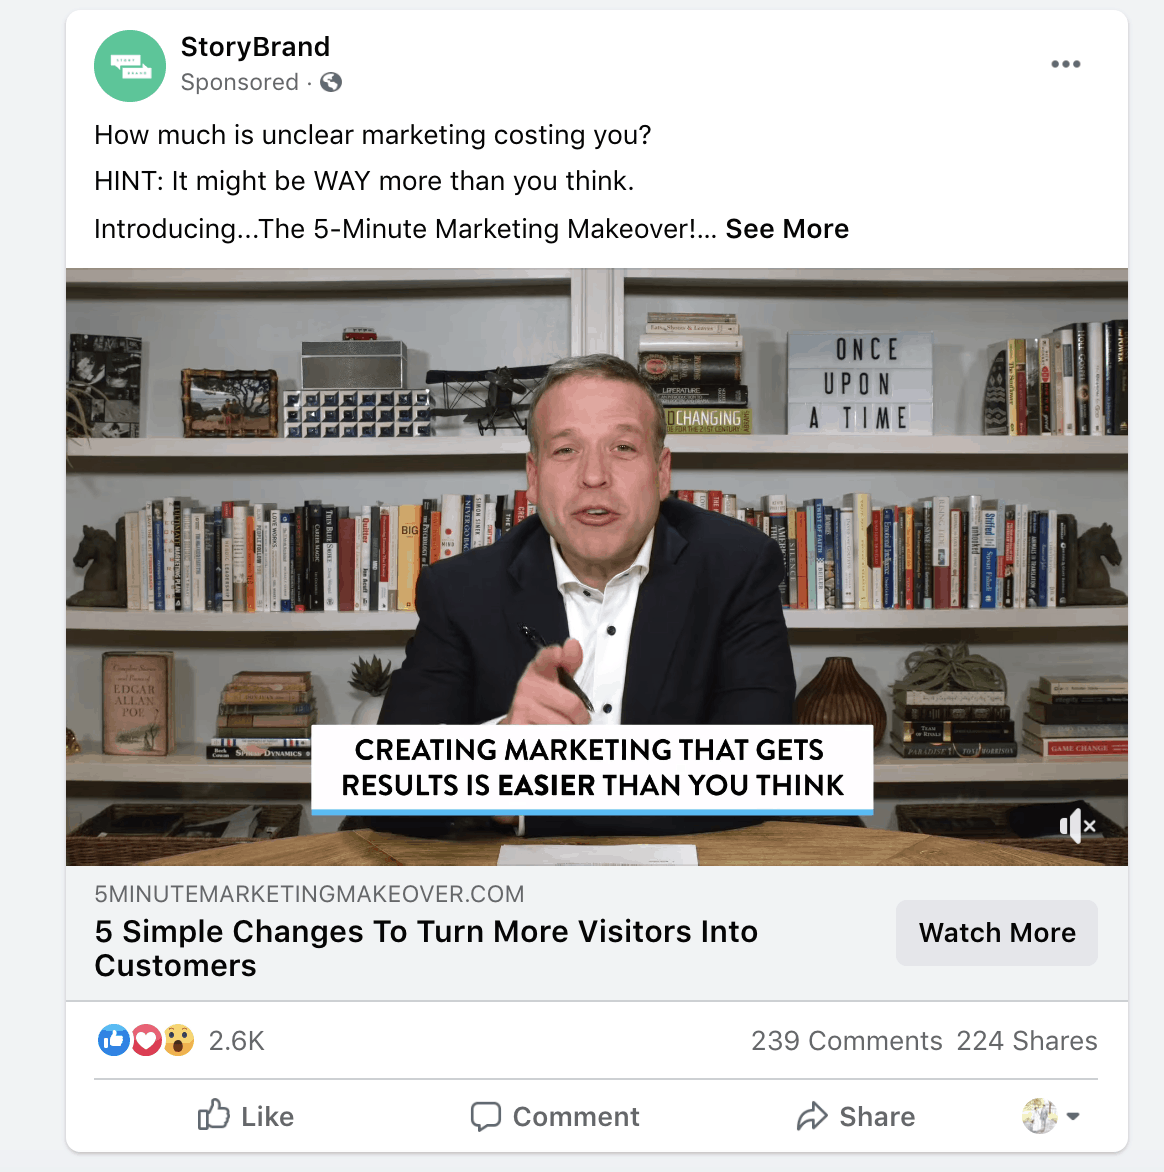View the 224 Shares list
1164x1172 pixels.
1026,1040
